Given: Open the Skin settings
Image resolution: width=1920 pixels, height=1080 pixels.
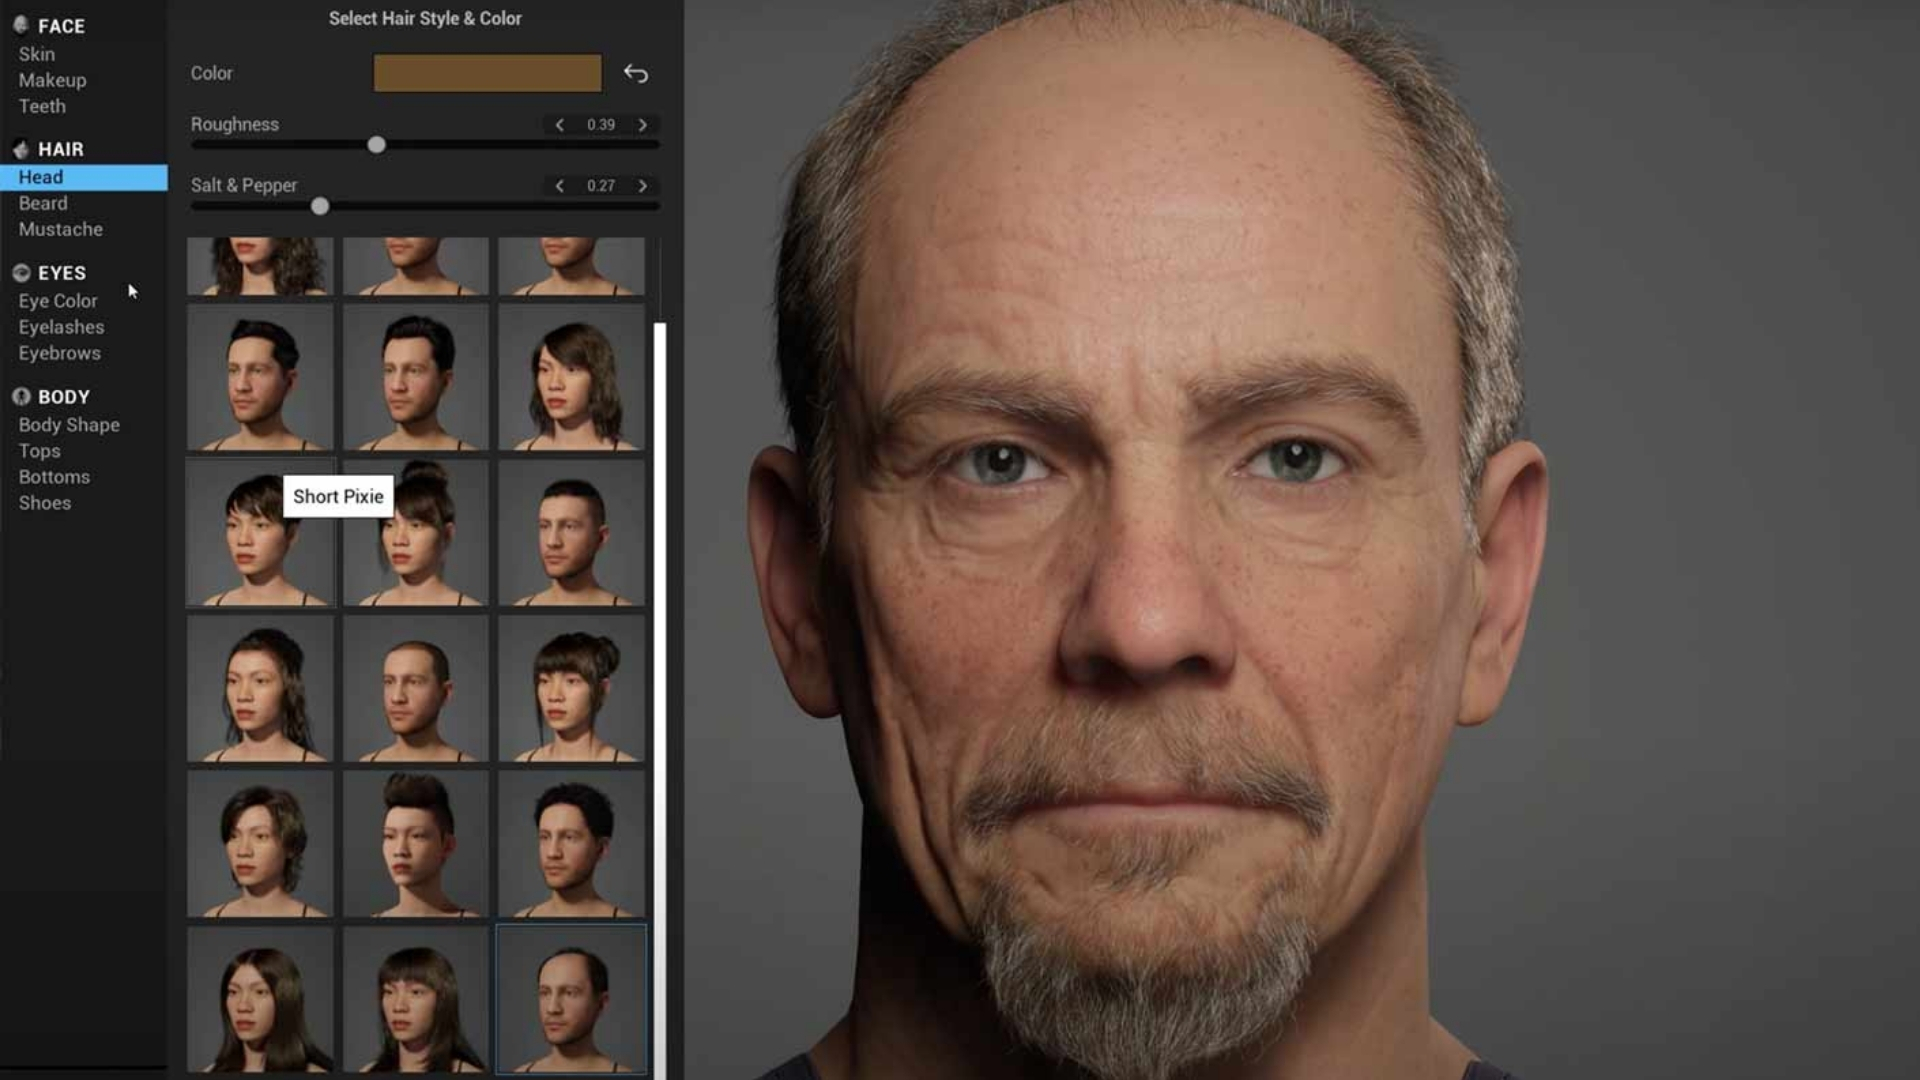Looking at the screenshot, I should [37, 54].
